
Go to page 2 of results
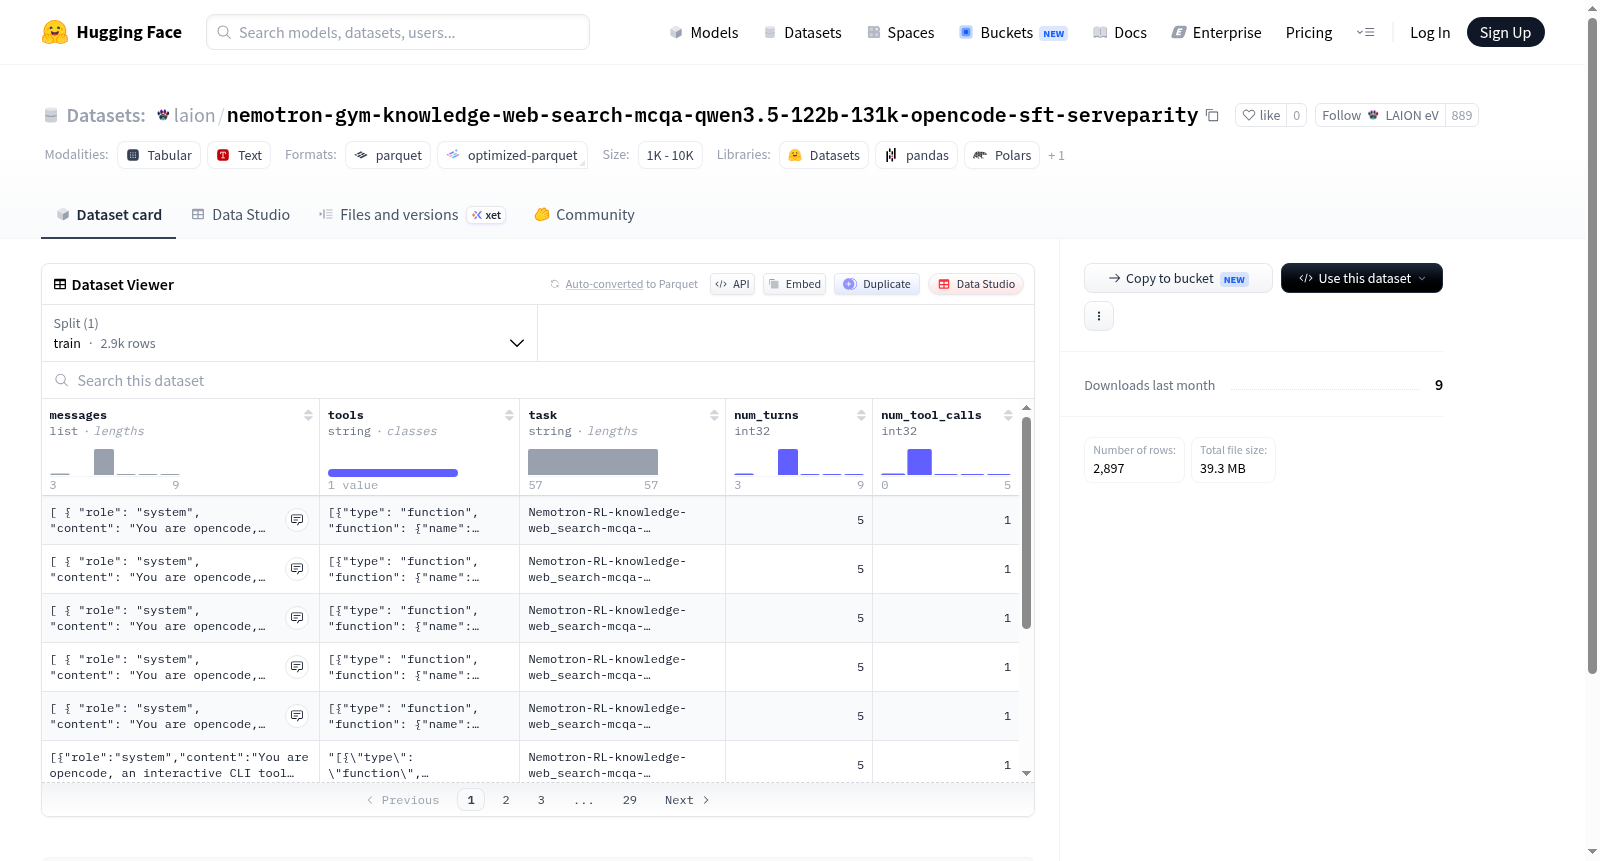point(506,800)
